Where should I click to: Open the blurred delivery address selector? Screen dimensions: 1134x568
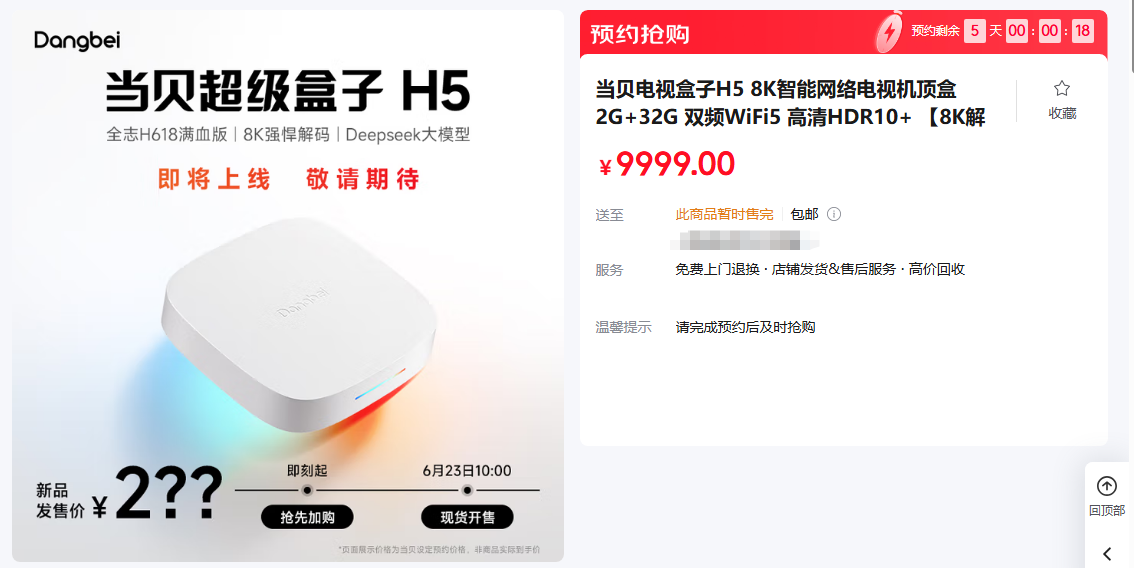click(745, 240)
